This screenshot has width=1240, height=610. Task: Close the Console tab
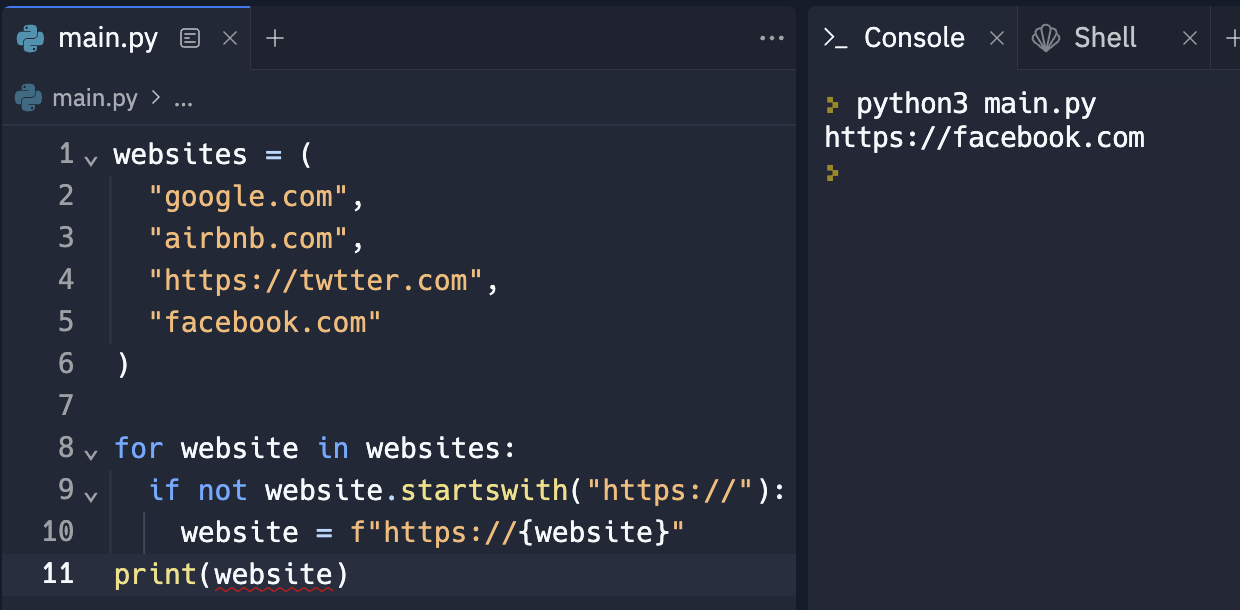(996, 38)
